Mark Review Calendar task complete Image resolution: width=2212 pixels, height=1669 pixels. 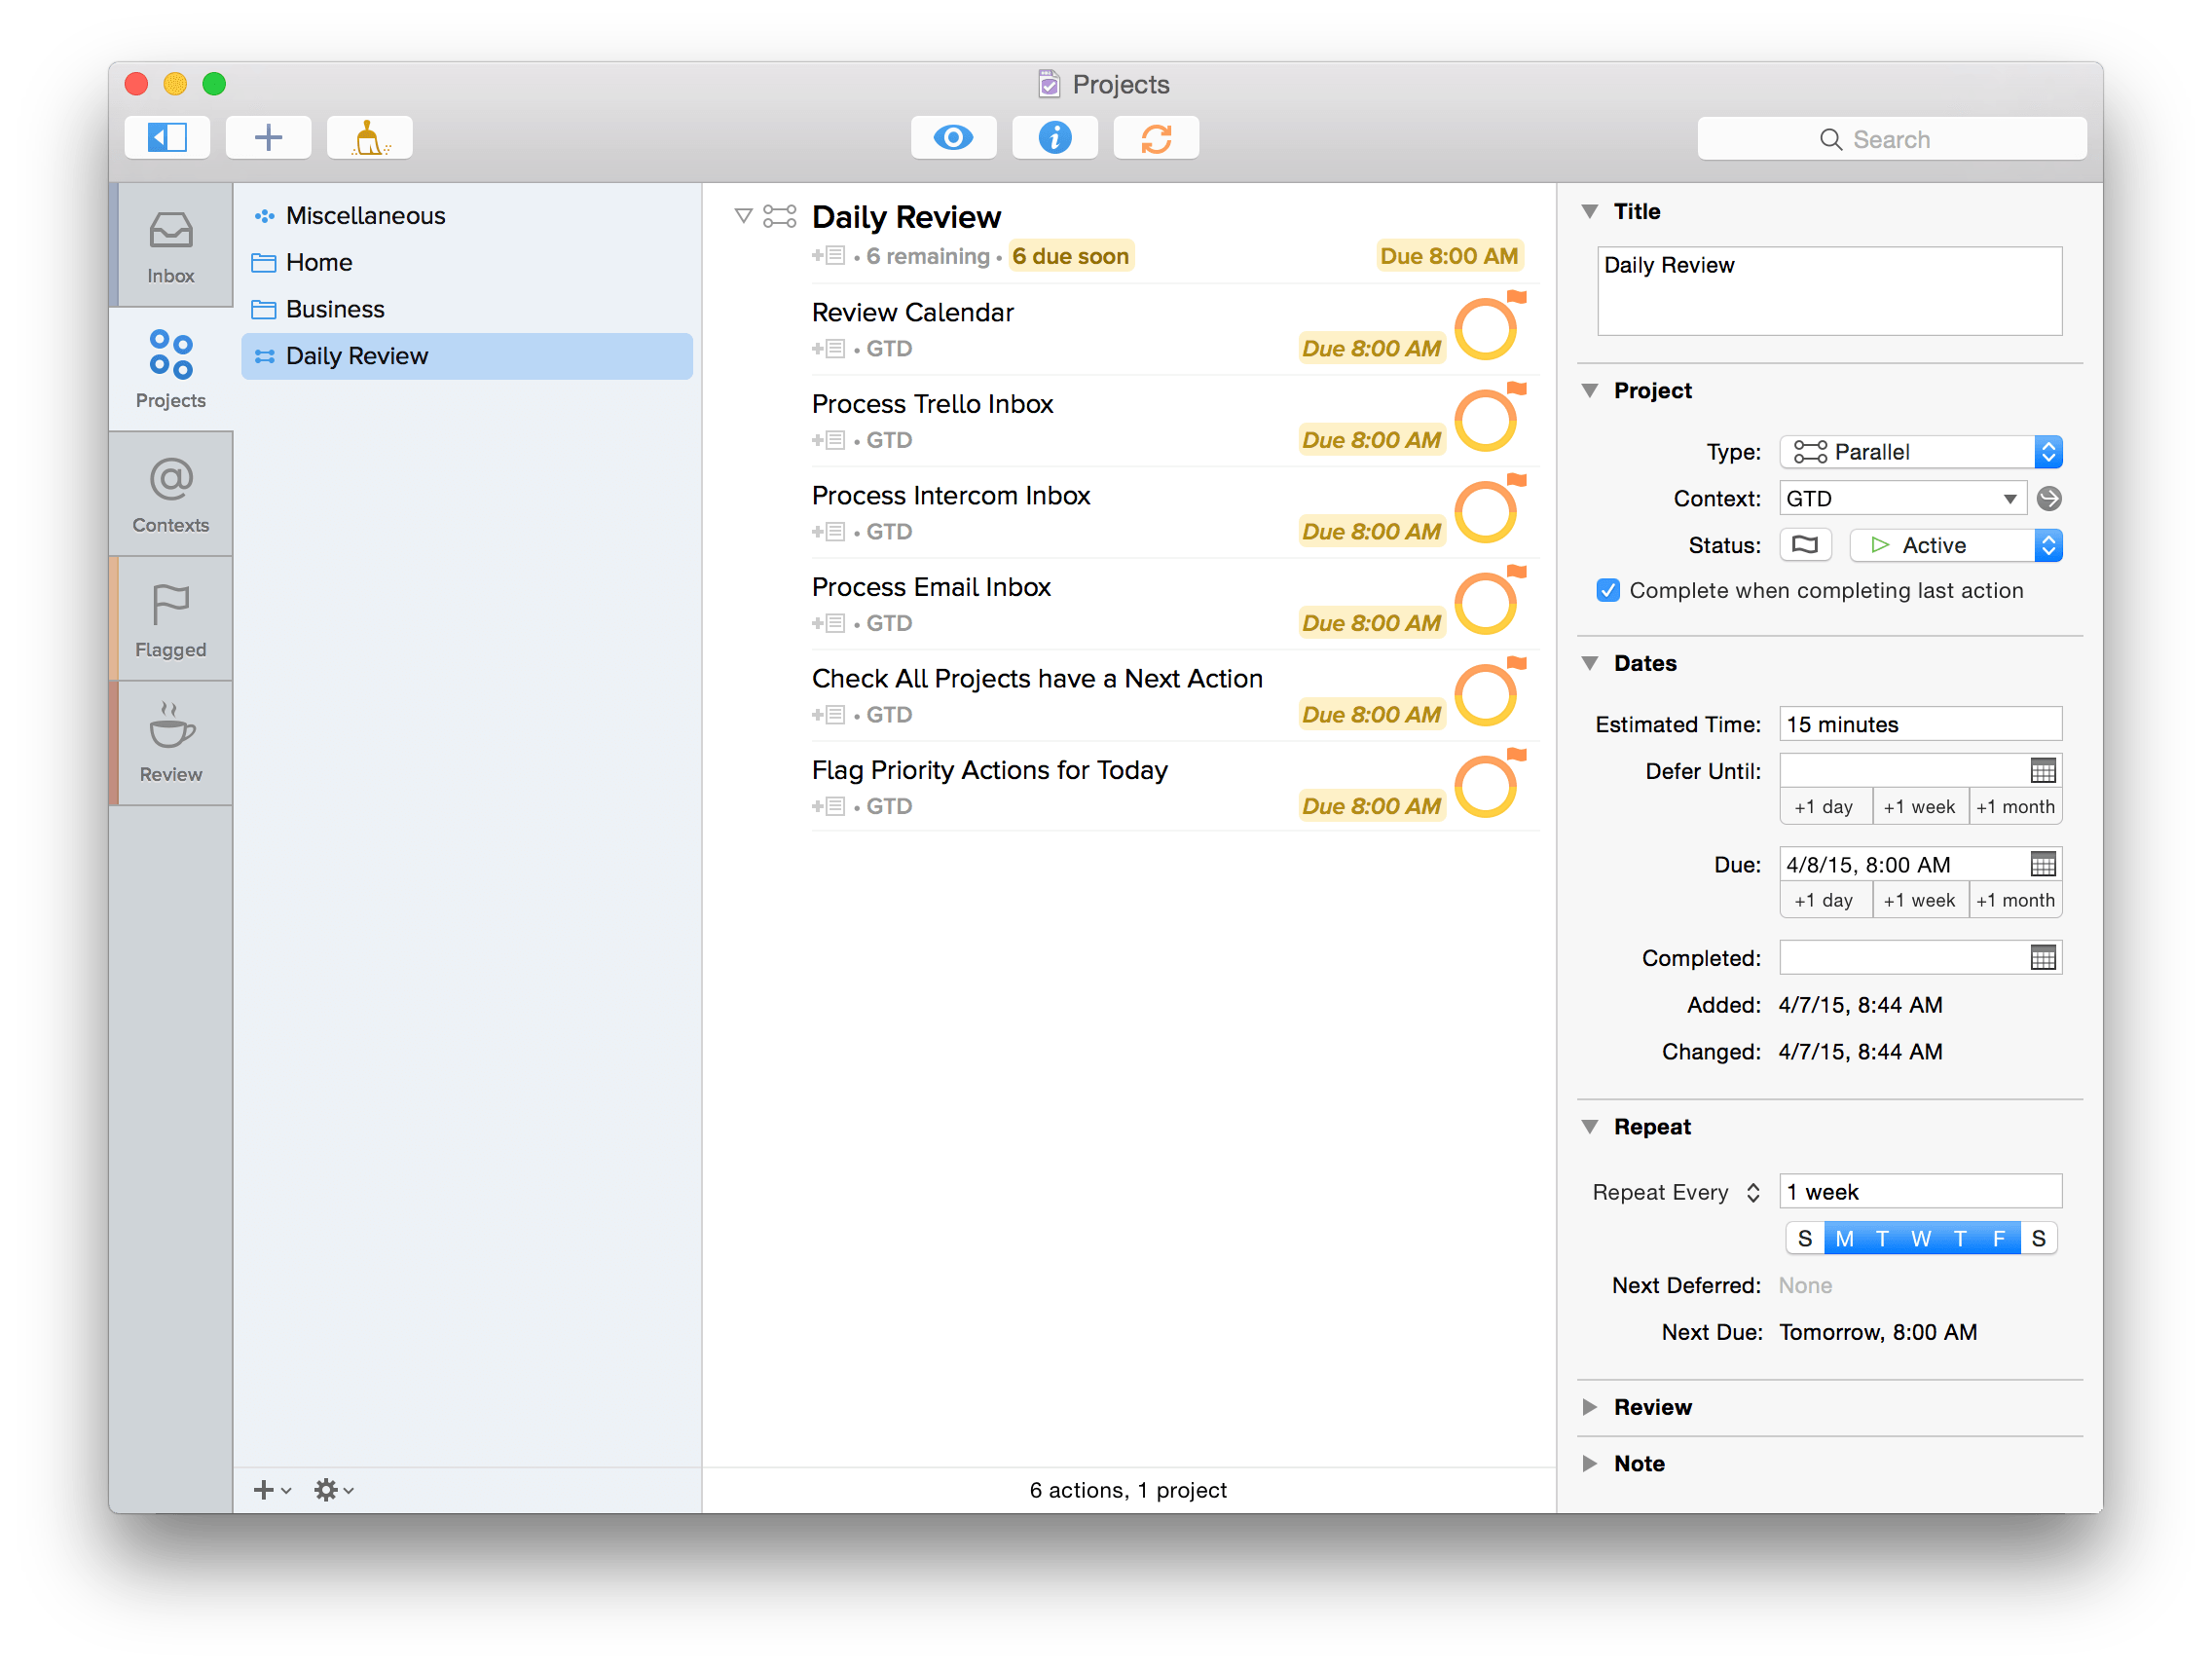pos(1485,330)
